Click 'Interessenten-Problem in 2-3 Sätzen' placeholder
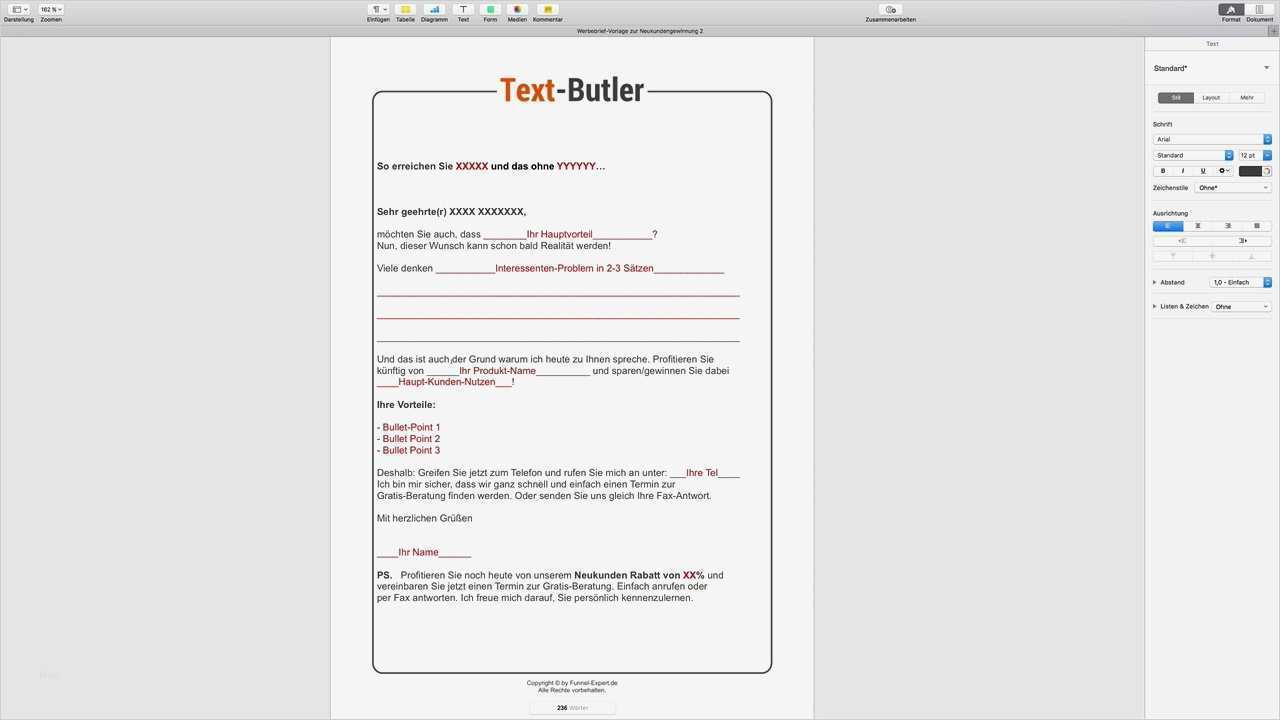 coord(574,268)
